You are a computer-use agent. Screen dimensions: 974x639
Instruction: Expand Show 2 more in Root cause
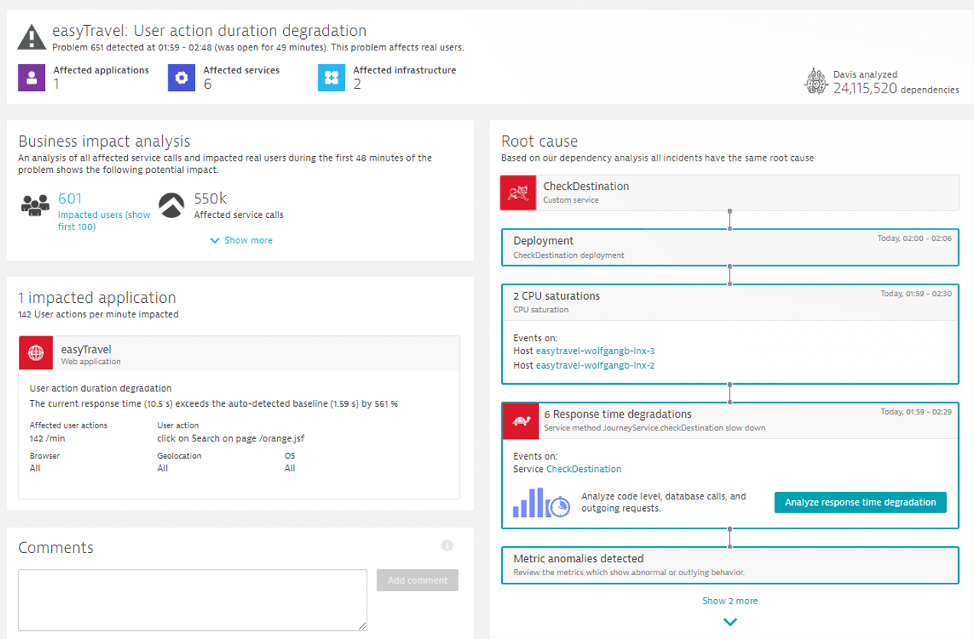tap(729, 600)
